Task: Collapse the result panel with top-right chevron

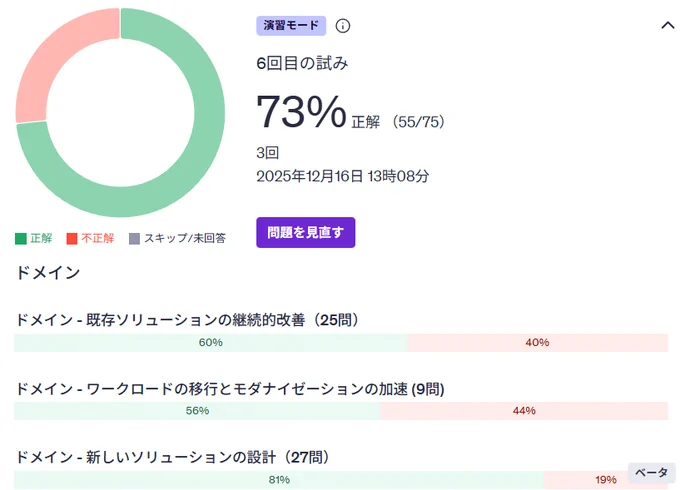Action: click(668, 26)
